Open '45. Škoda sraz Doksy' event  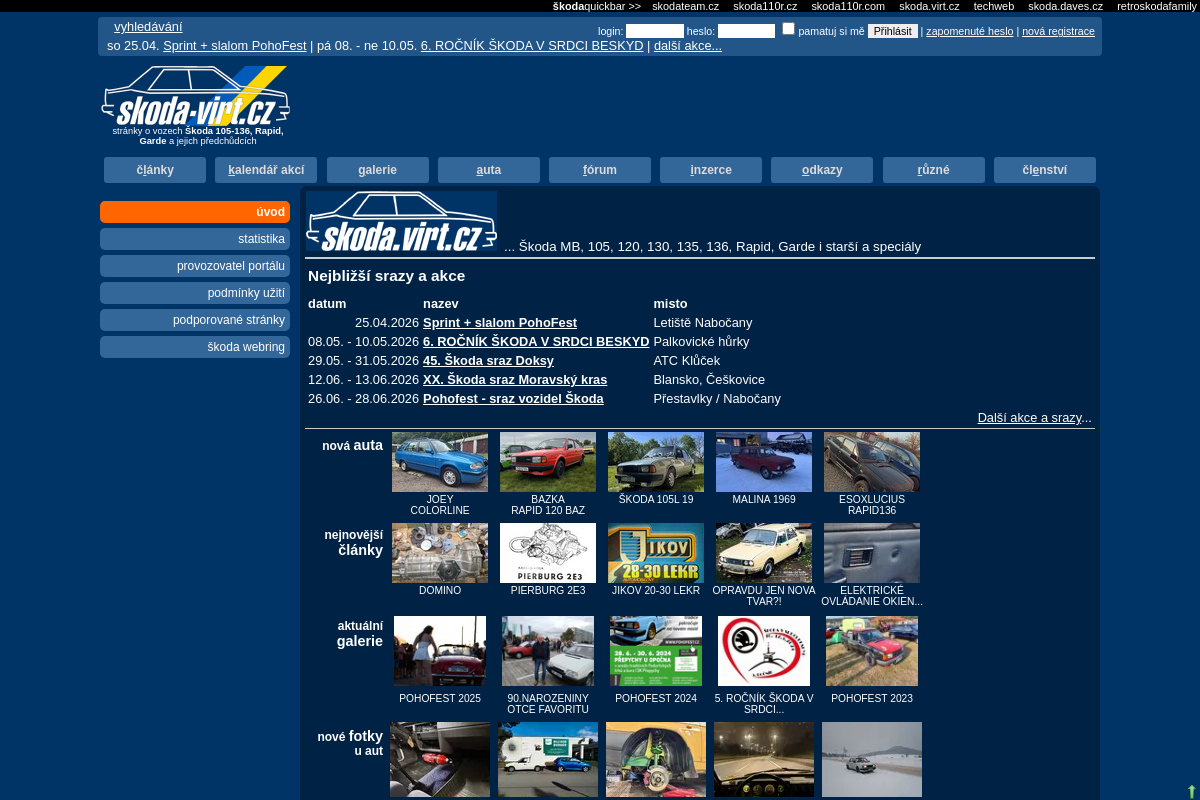tap(488, 361)
